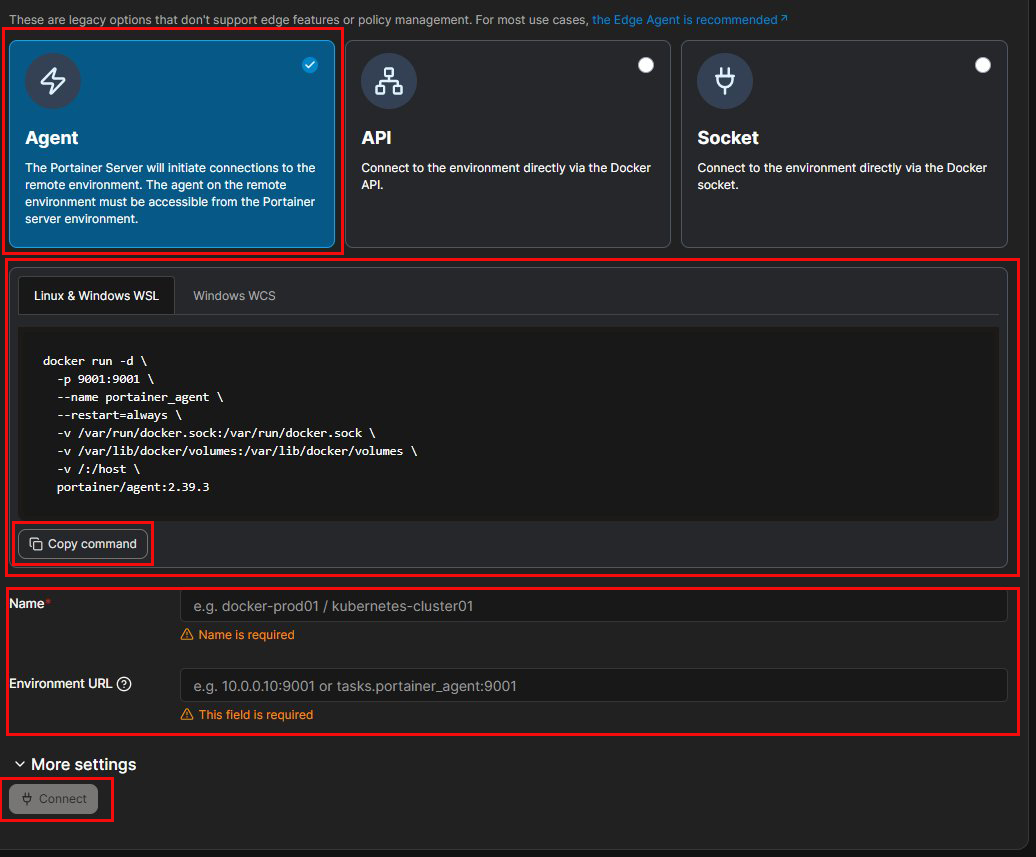Focus the Name input field
Image resolution: width=1036 pixels, height=857 pixels.
(593, 606)
